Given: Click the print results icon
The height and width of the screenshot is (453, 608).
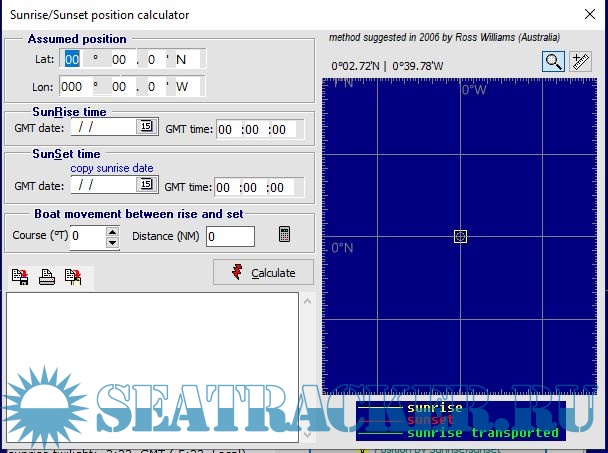Looking at the screenshot, I should tap(46, 277).
